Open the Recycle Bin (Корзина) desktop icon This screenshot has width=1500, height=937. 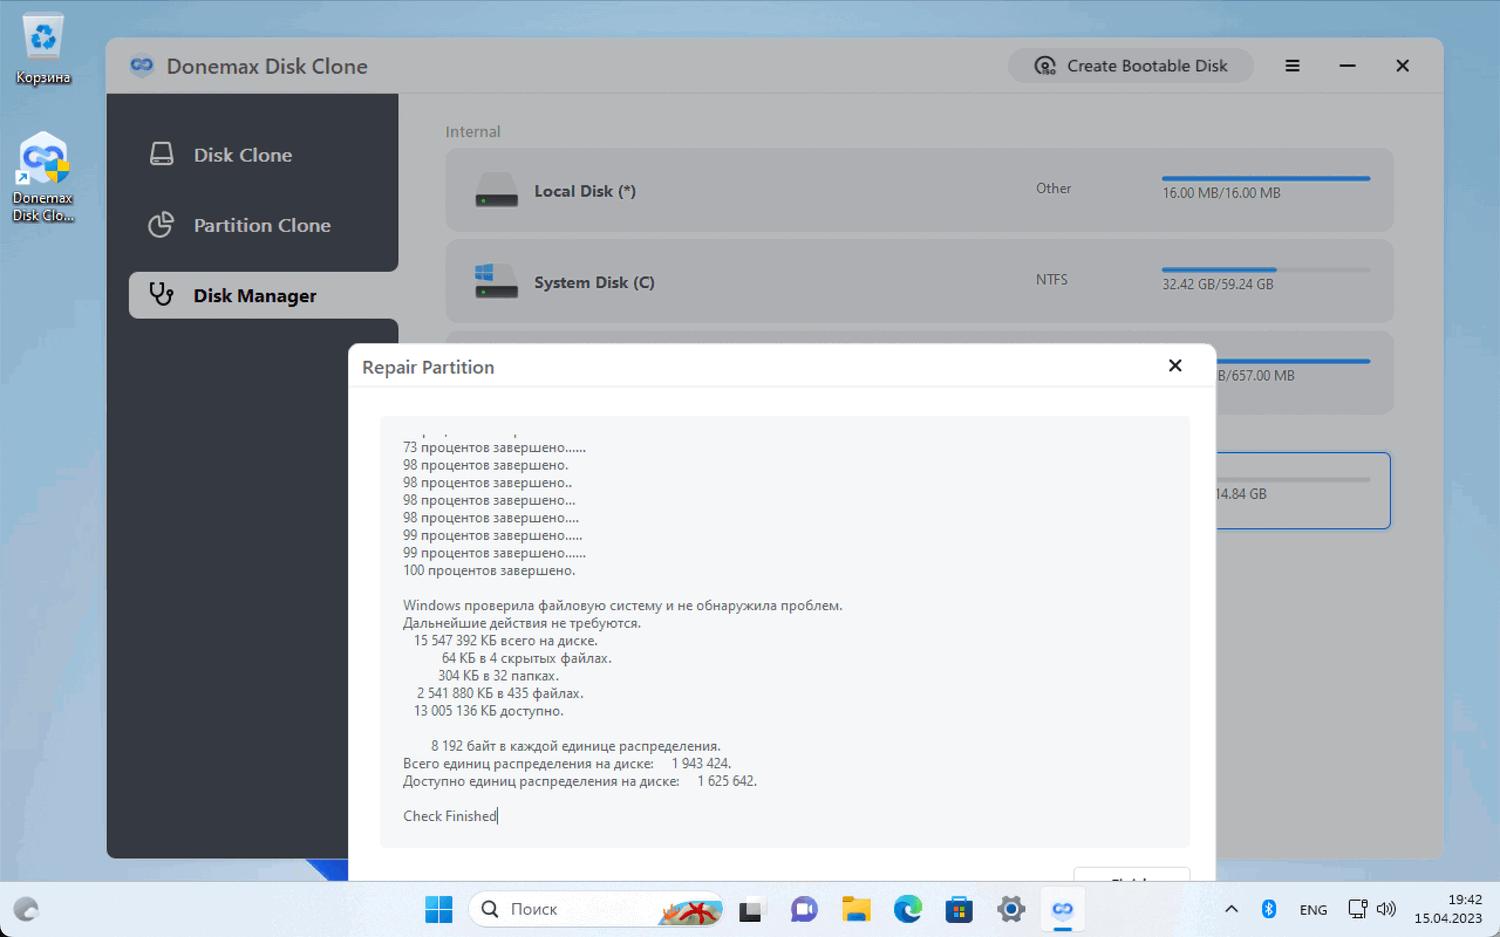[x=43, y=48]
